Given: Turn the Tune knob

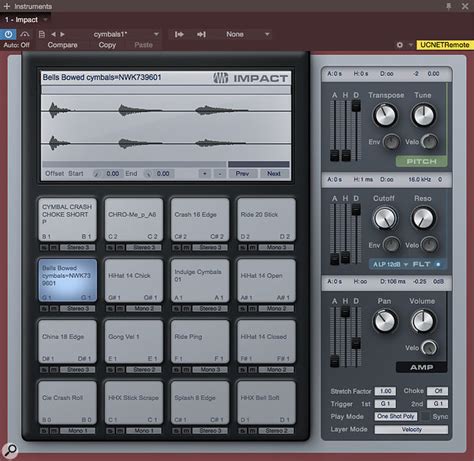Looking at the screenshot, I should pyautogui.click(x=424, y=115).
